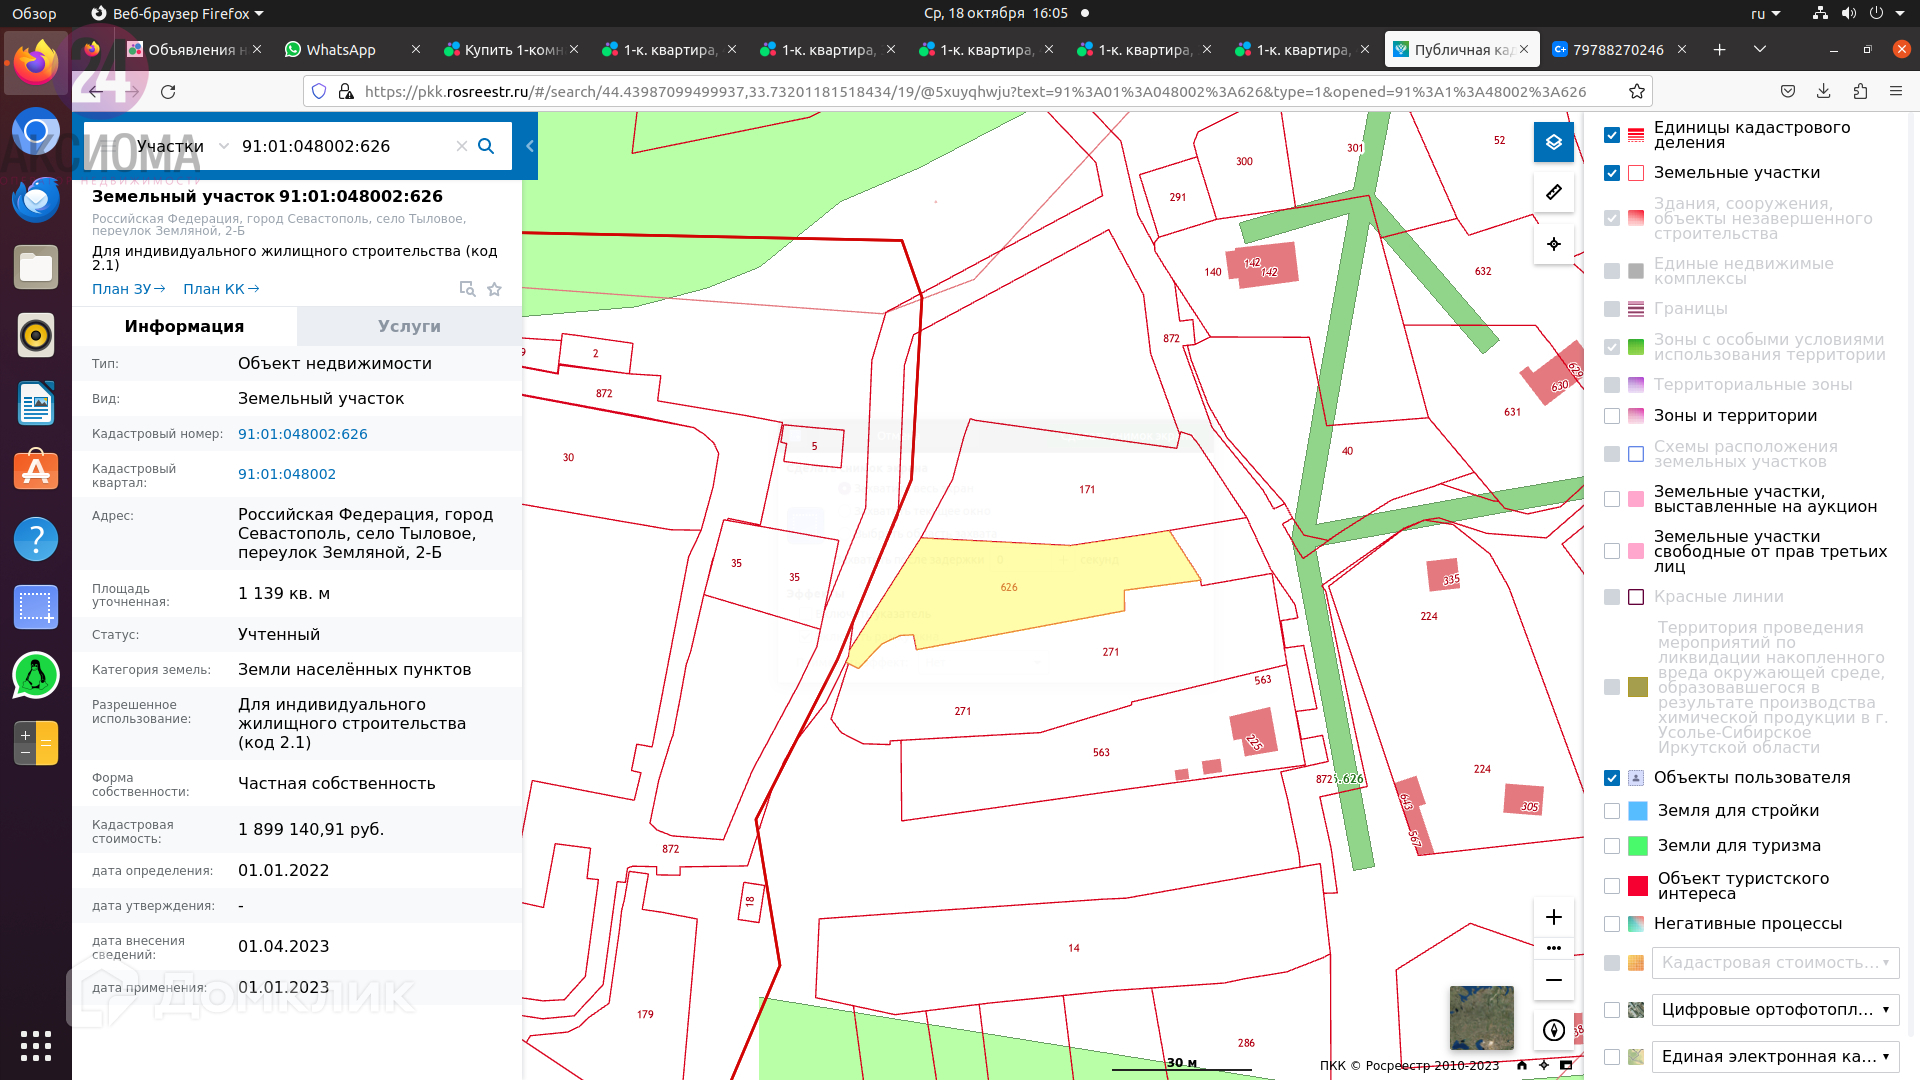The width and height of the screenshot is (1920, 1080).
Task: Zoom in the map with plus
Action: coord(1553,917)
